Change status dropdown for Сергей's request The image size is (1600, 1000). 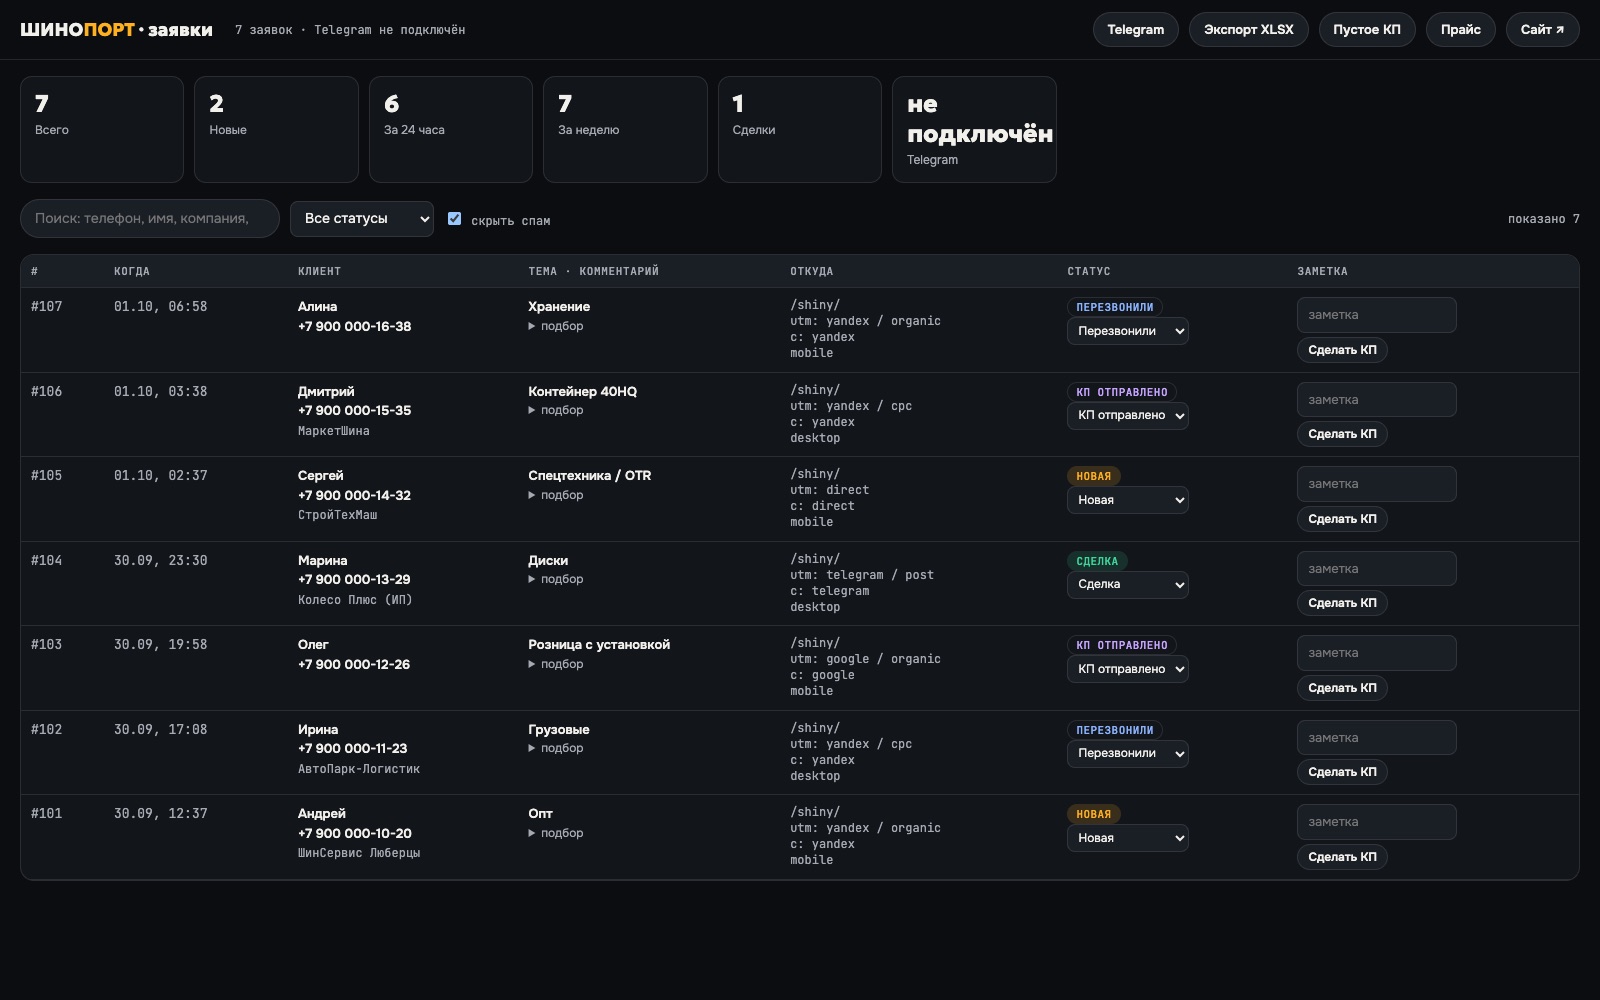pyautogui.click(x=1127, y=500)
